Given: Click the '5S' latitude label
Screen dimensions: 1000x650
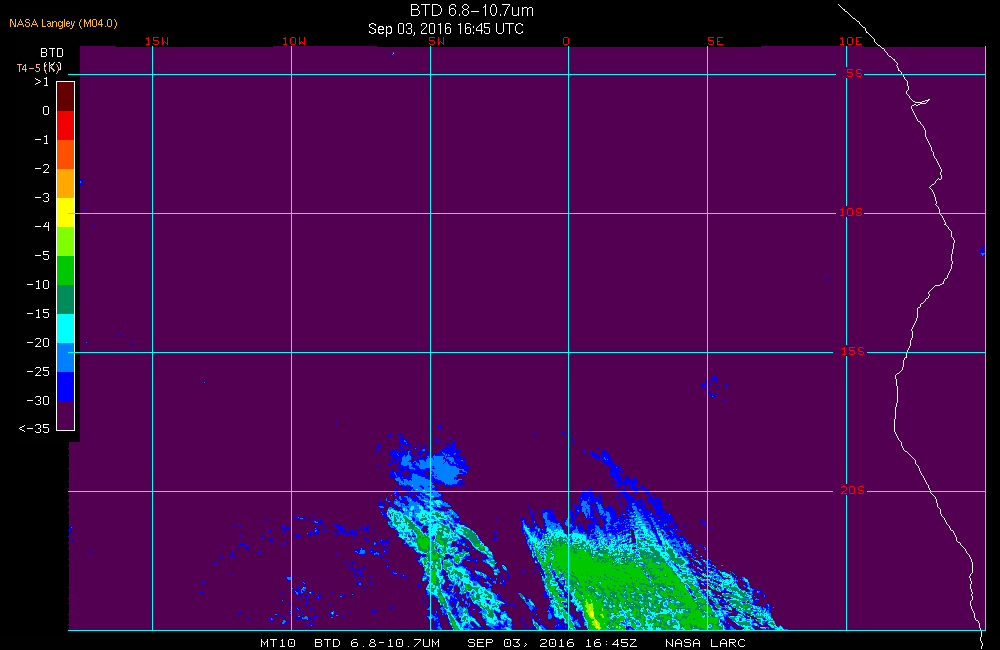Looking at the screenshot, I should point(854,73).
